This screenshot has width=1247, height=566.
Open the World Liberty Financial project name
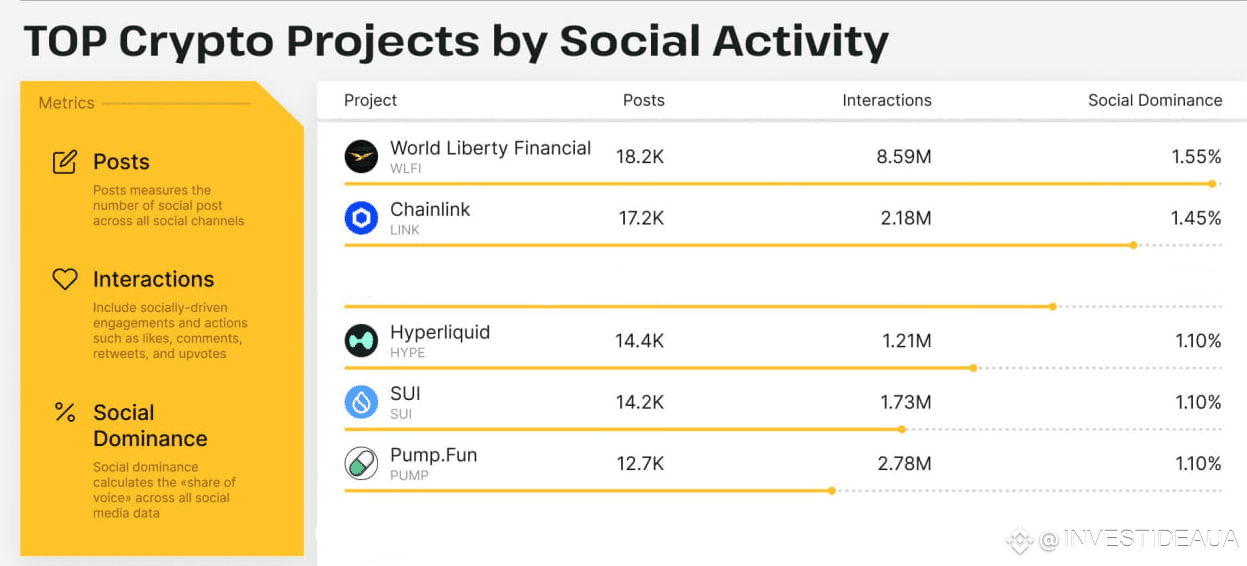[490, 148]
